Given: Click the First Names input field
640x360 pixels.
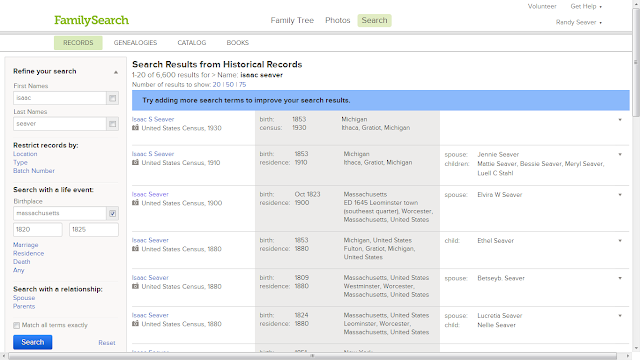Looking at the screenshot, I should pyautogui.click(x=60, y=98).
